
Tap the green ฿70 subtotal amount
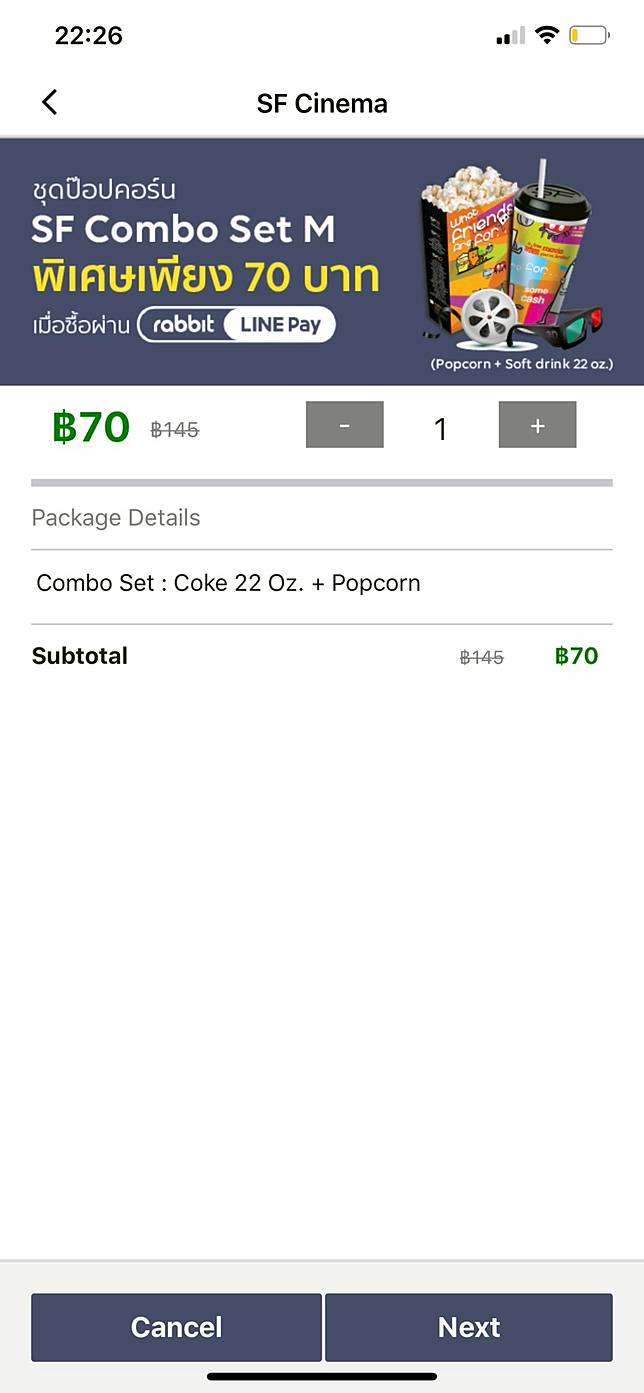(x=576, y=656)
